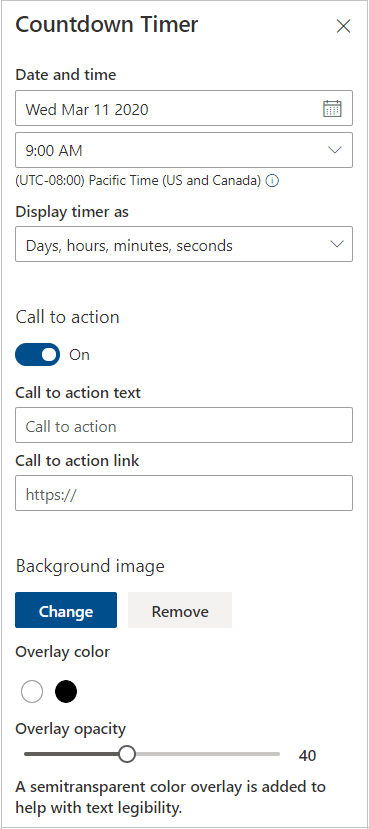
Task: Click the Background image section heading
Action: click(90, 566)
